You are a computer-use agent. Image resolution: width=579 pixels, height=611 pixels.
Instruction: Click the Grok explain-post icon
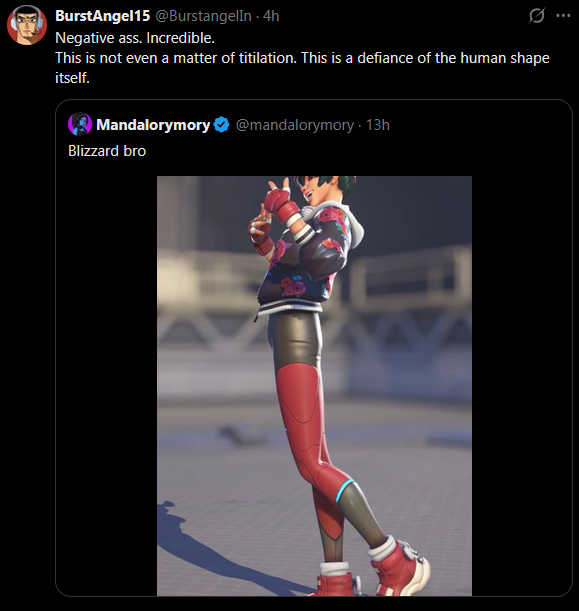tap(537, 16)
